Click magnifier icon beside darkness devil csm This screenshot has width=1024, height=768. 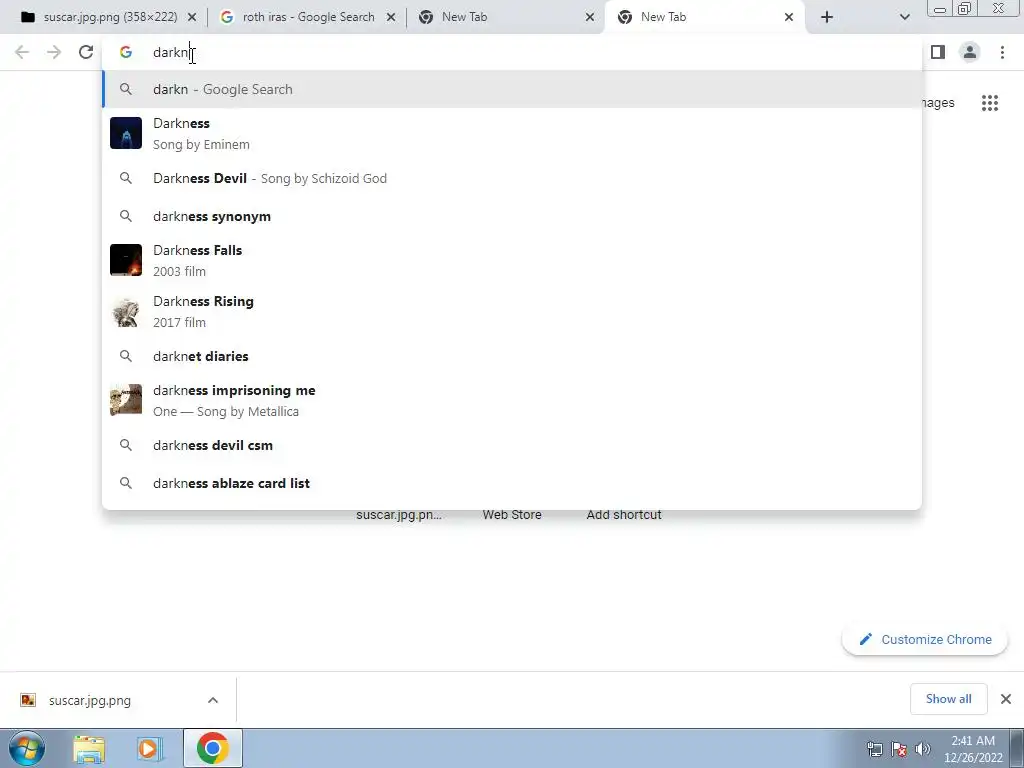point(126,445)
